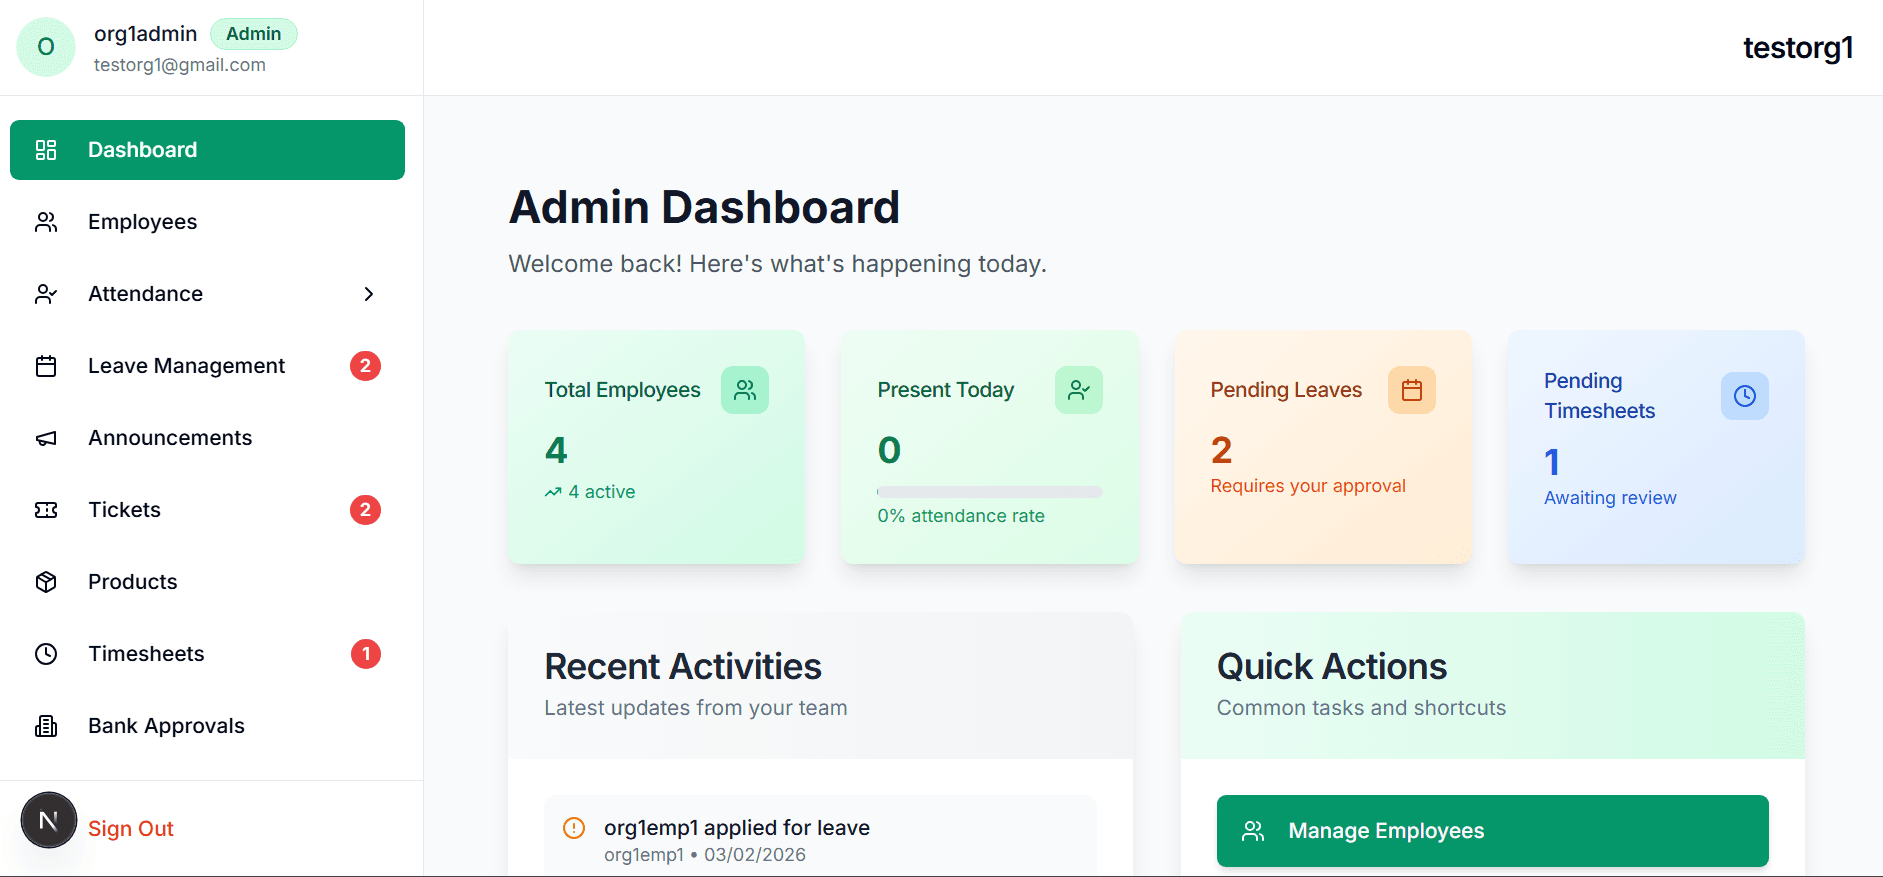Click the Employees people icon in sidebar

point(46,222)
